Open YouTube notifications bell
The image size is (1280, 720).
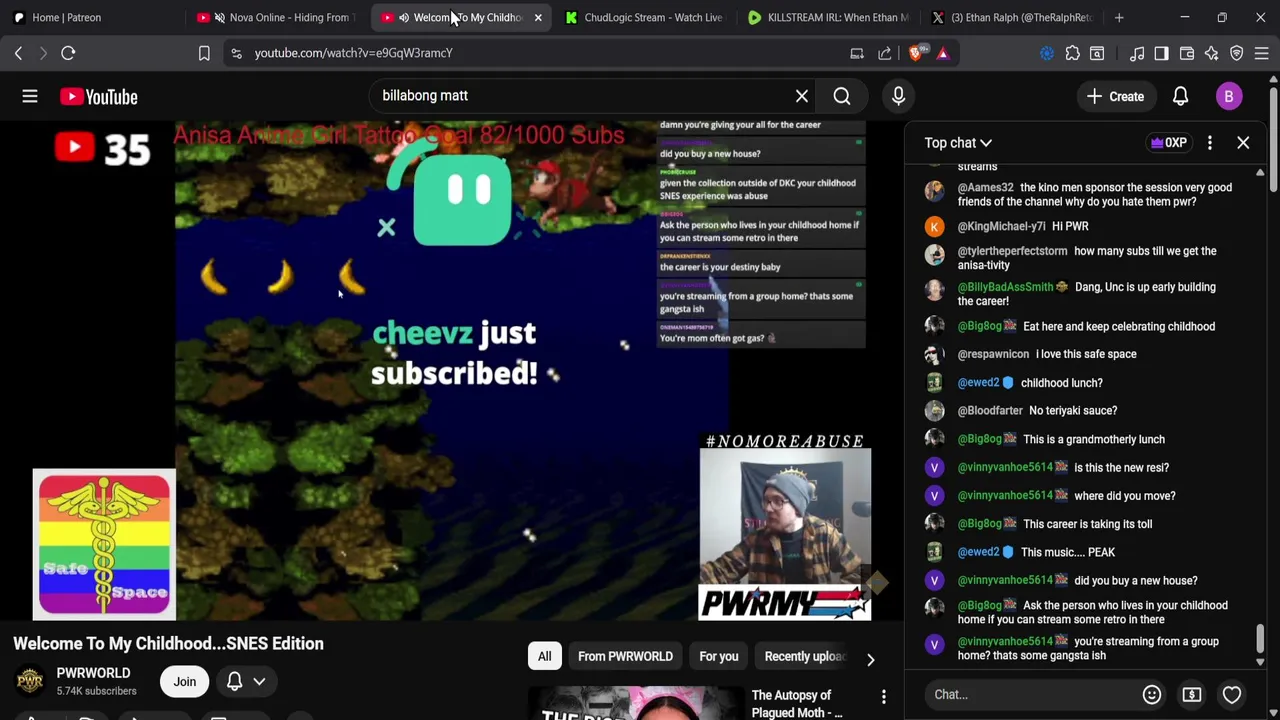point(1180,96)
